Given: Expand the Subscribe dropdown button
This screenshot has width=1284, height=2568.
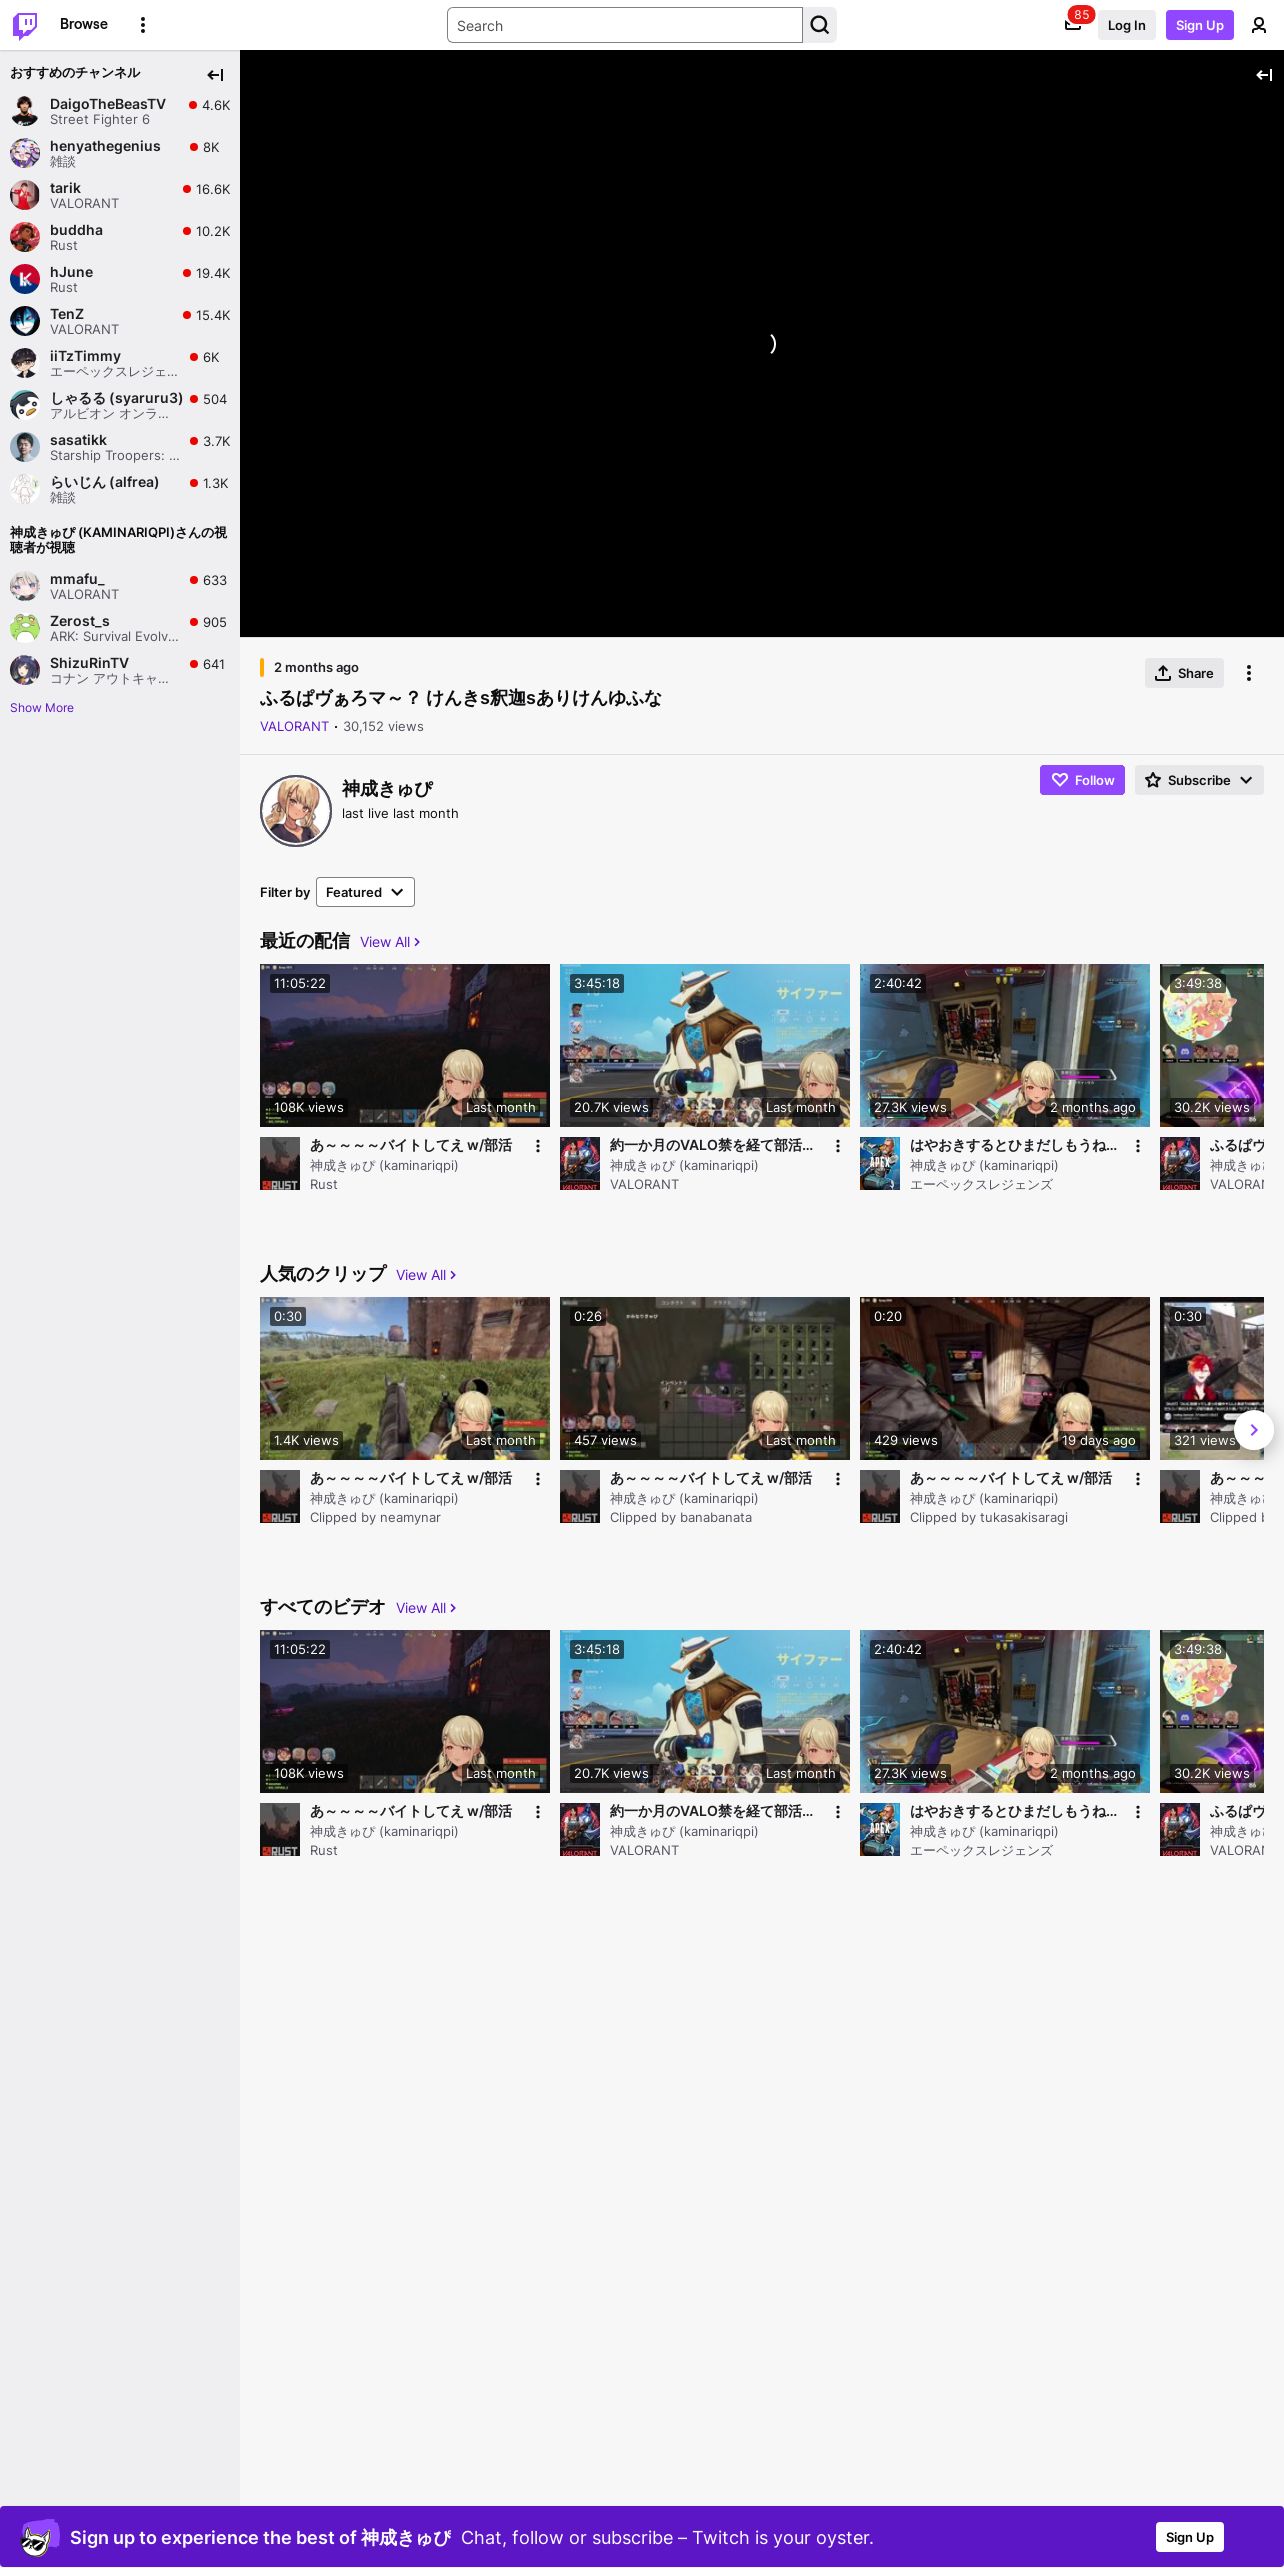Looking at the screenshot, I should point(1199,780).
